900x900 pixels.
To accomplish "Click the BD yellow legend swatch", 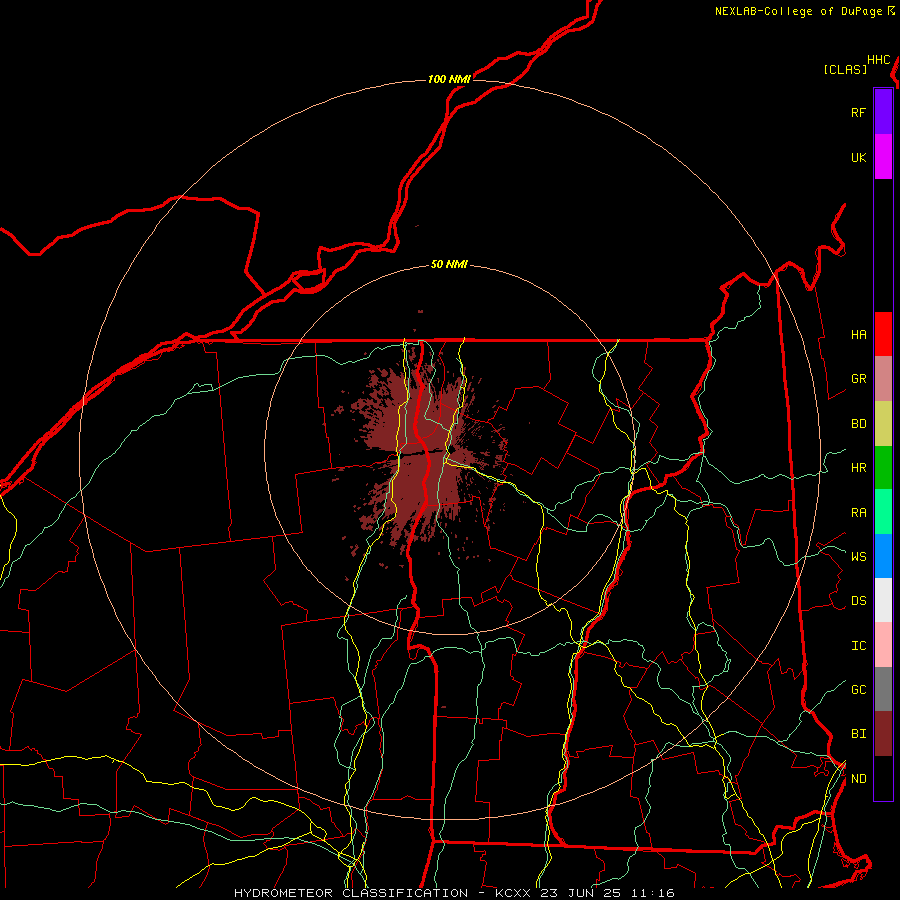I will click(883, 424).
